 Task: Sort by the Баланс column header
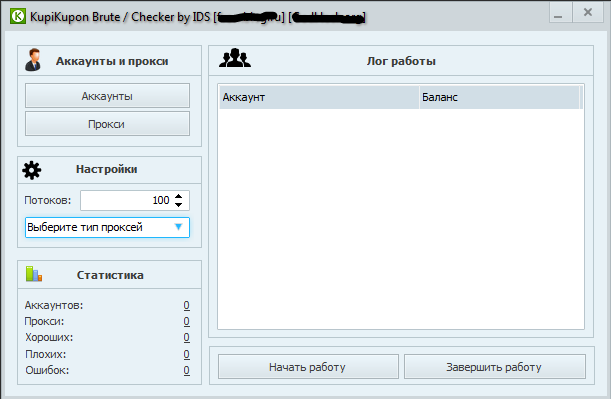click(500, 97)
